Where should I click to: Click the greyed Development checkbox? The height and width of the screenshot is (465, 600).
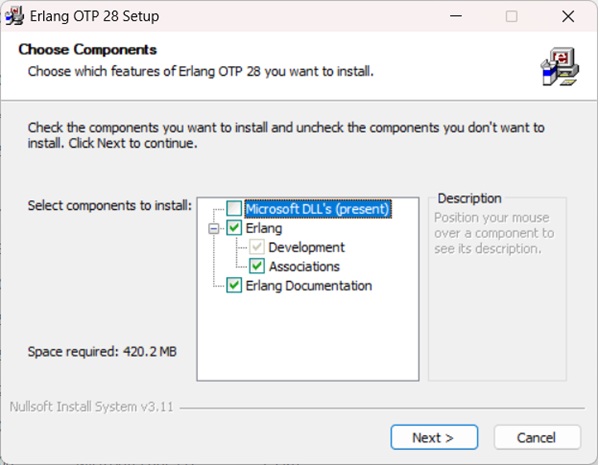(x=257, y=247)
